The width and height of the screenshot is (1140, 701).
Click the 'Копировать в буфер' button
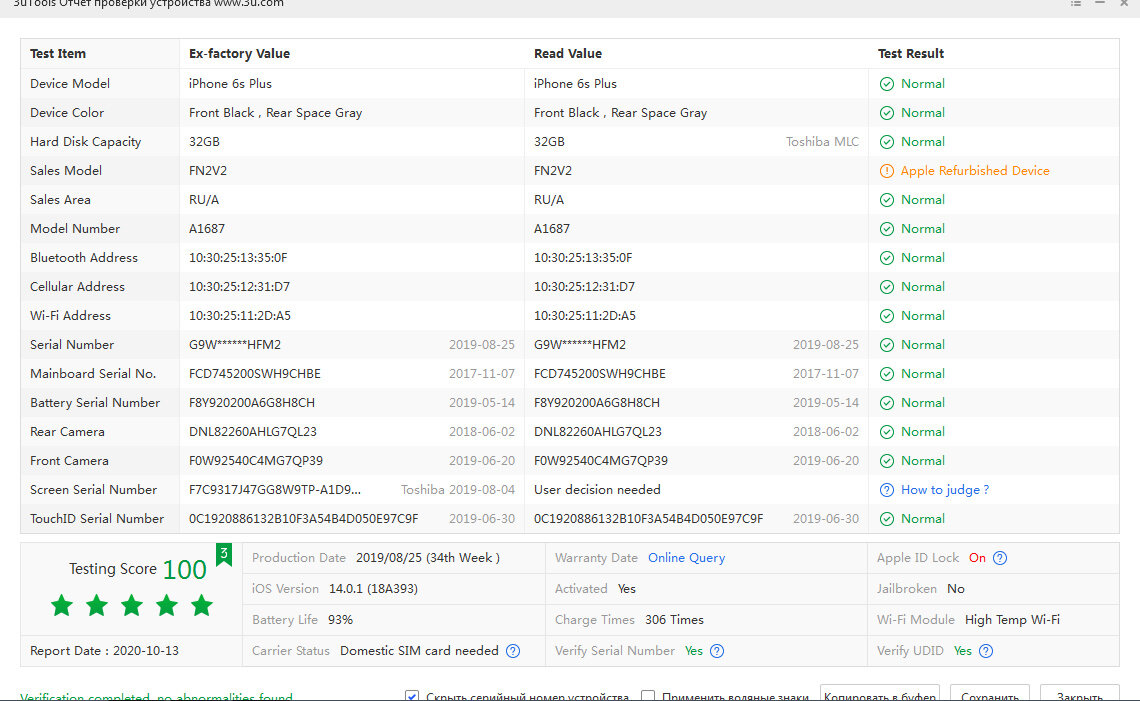[880, 694]
